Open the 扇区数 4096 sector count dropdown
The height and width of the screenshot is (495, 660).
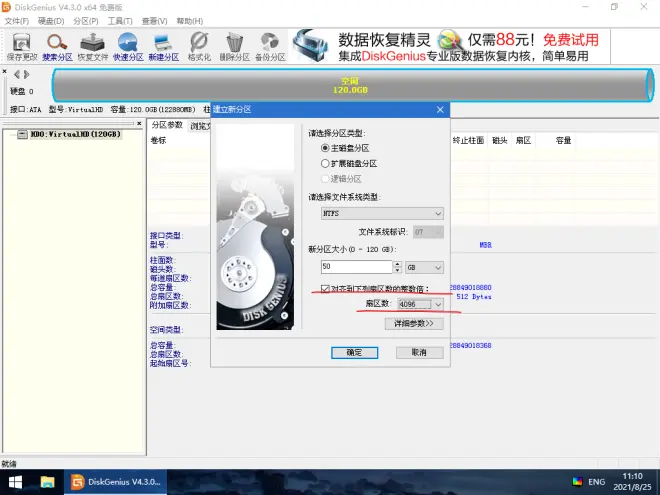(x=420, y=304)
